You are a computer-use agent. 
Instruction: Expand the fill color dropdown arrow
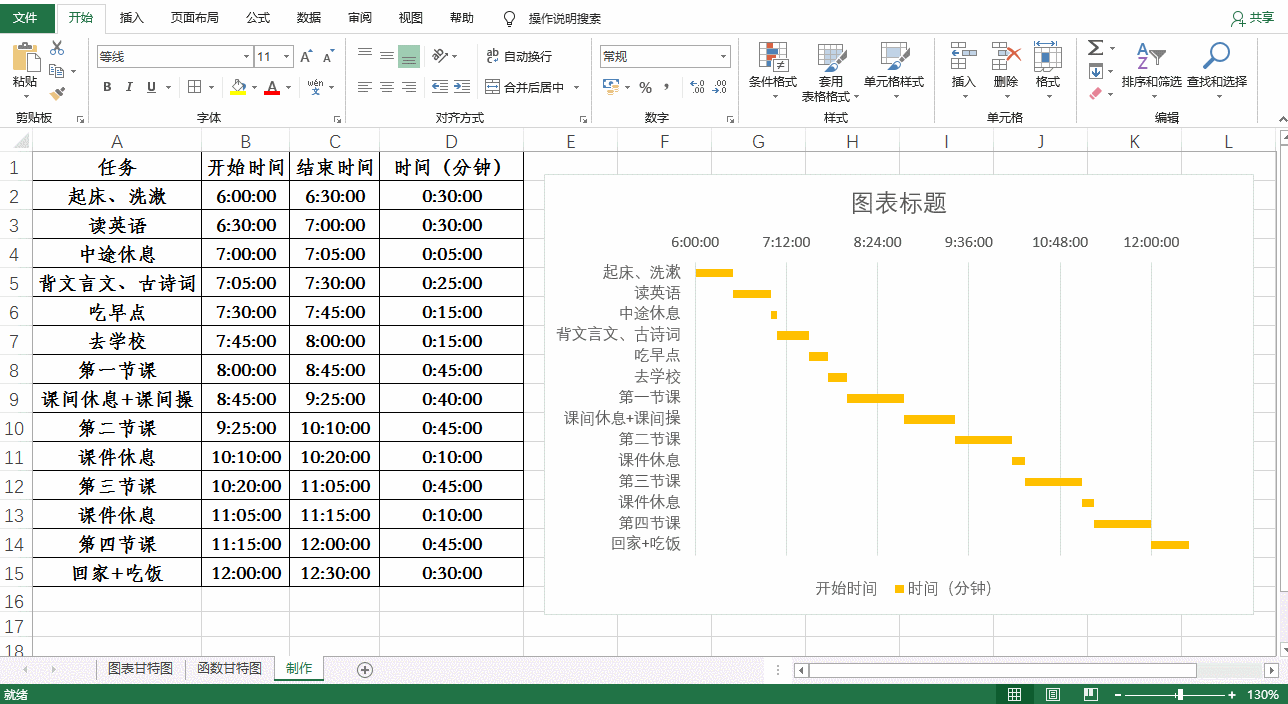(254, 88)
